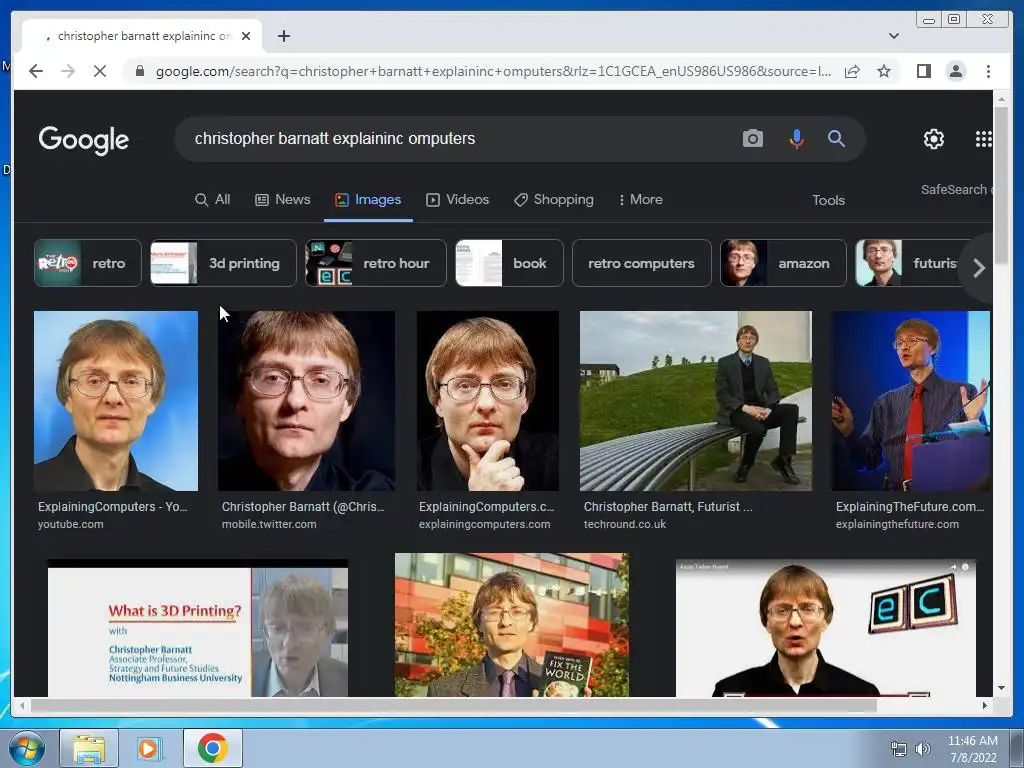Close the christopher barnatt tab
Screen dimensions: 1024x768
(x=246, y=36)
